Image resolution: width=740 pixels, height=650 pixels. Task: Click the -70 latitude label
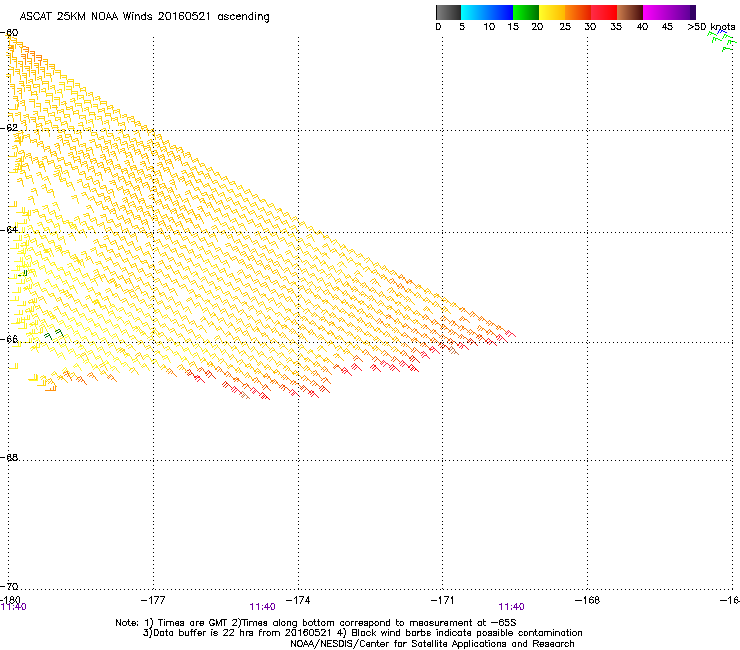tap(9, 586)
